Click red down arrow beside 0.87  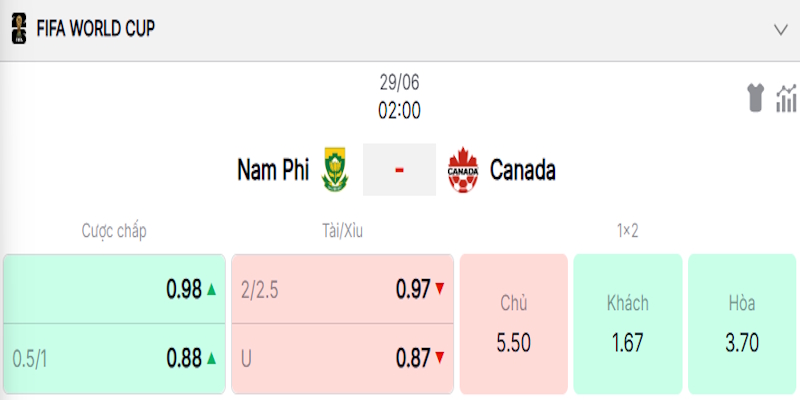pos(440,358)
